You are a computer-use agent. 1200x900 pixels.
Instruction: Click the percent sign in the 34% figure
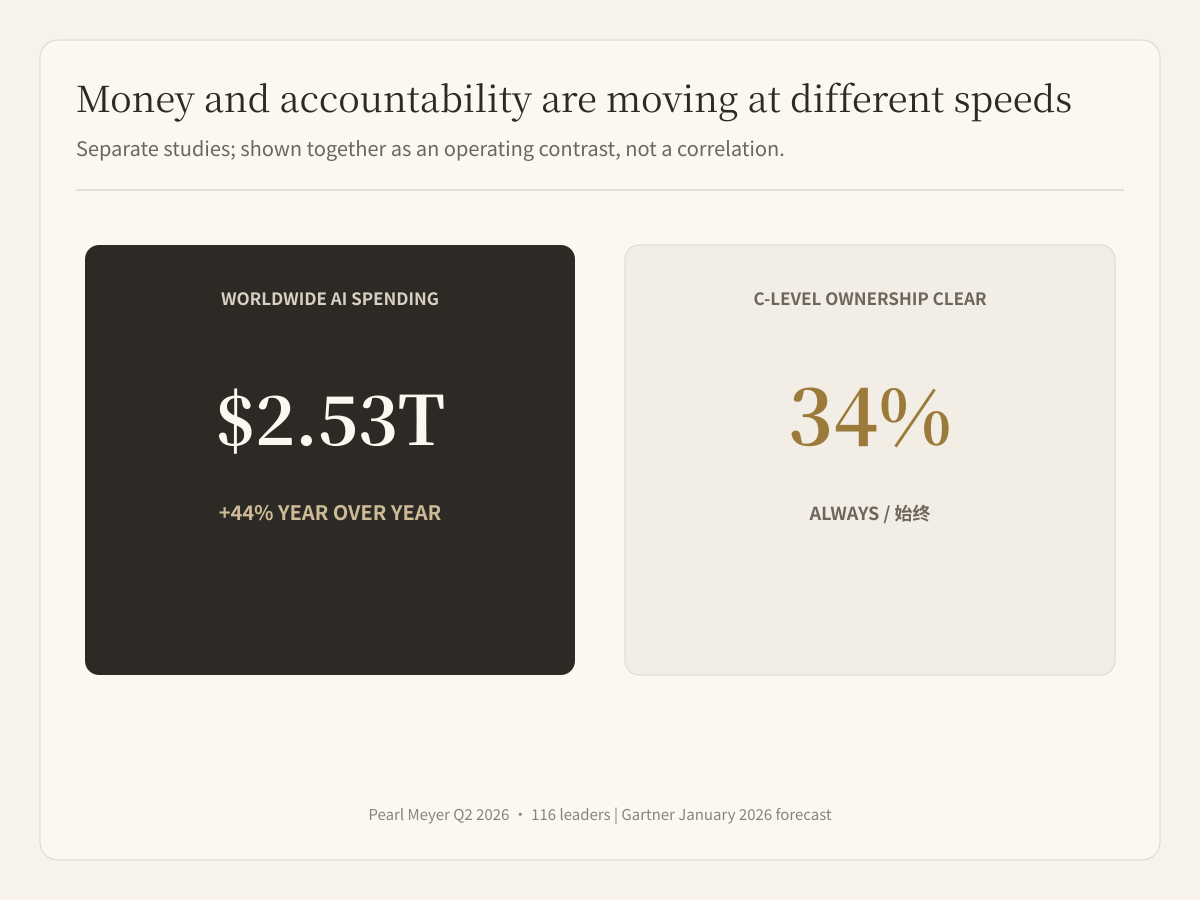coord(913,418)
